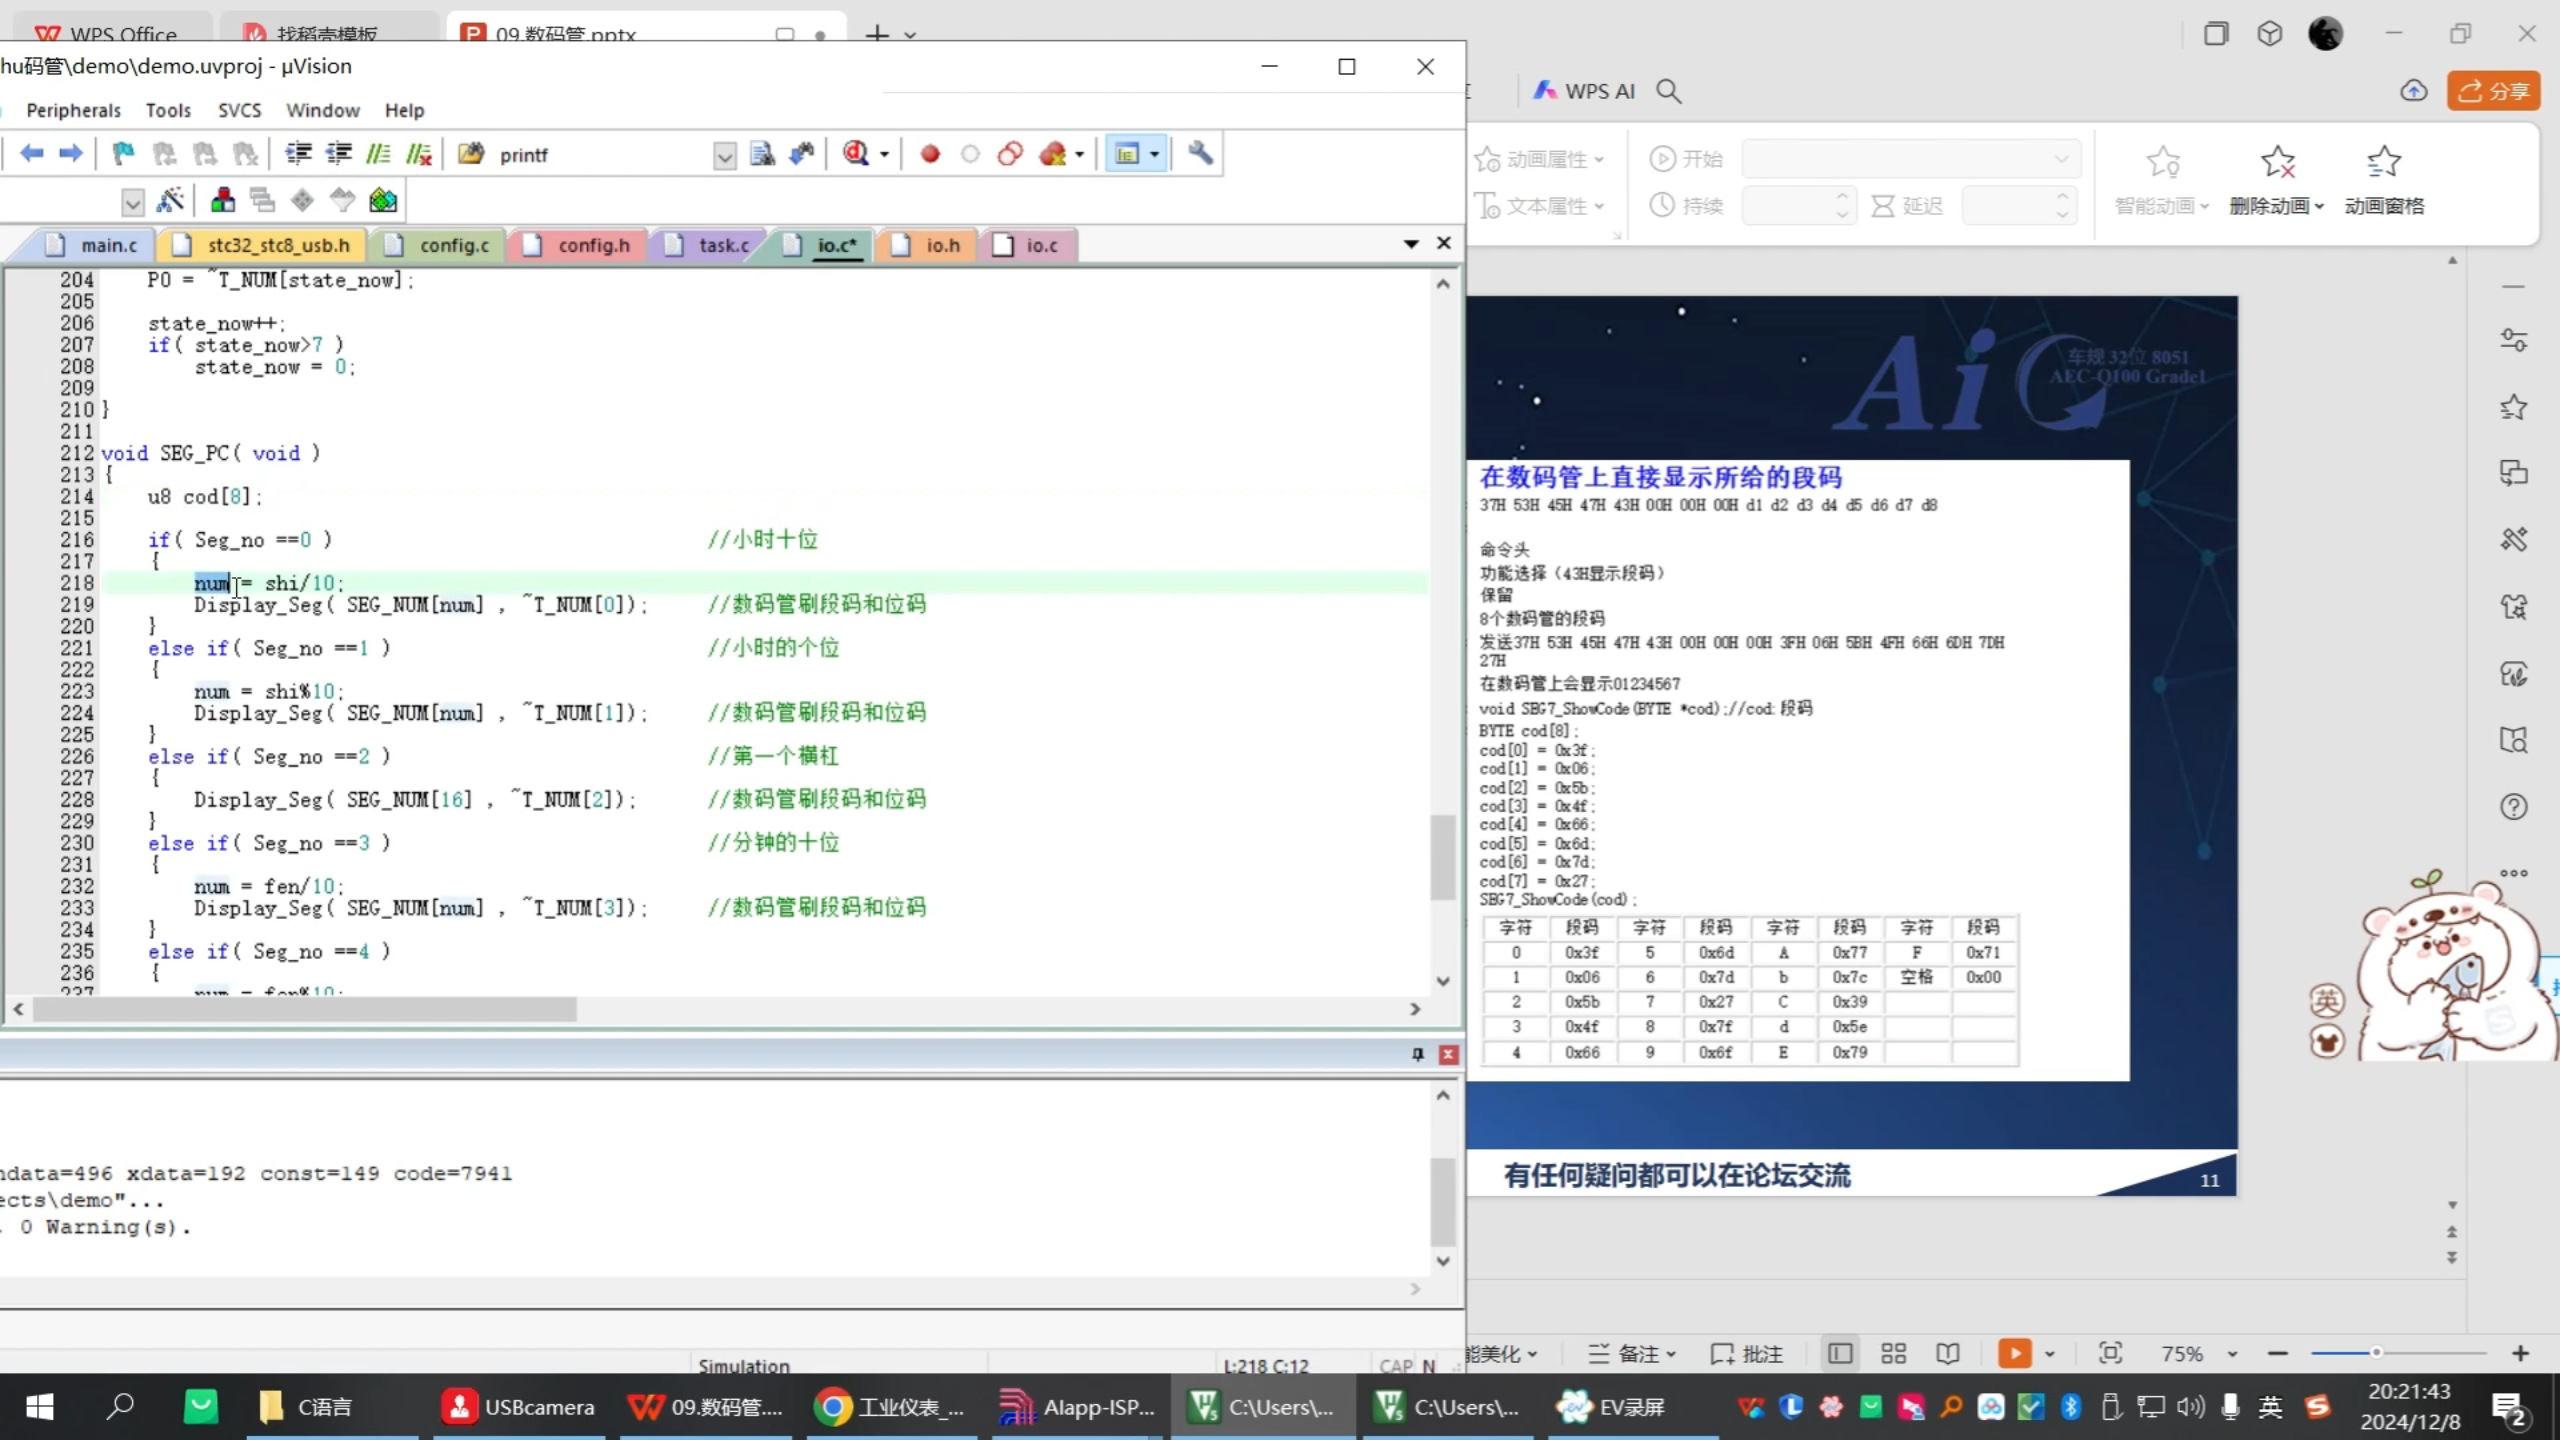Expand the file tabs overflow arrow
Viewport: 2560px width, 1440px height.
tap(1409, 243)
